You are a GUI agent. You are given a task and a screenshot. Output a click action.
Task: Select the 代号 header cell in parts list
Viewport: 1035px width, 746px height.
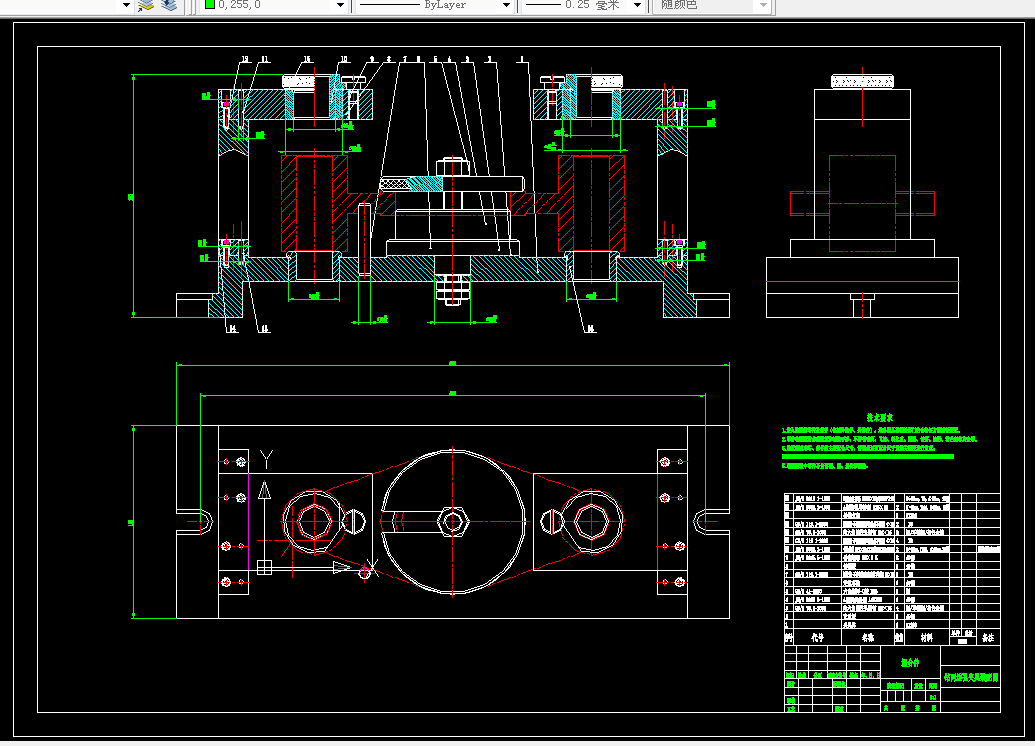(817, 637)
